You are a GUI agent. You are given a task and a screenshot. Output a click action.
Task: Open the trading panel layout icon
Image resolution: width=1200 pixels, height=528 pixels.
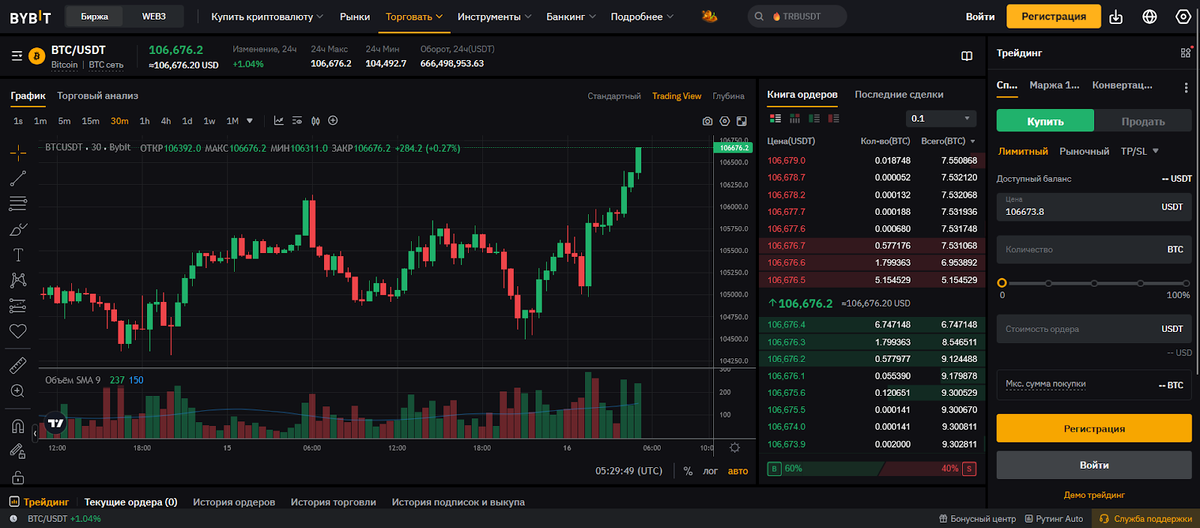pos(1185,53)
